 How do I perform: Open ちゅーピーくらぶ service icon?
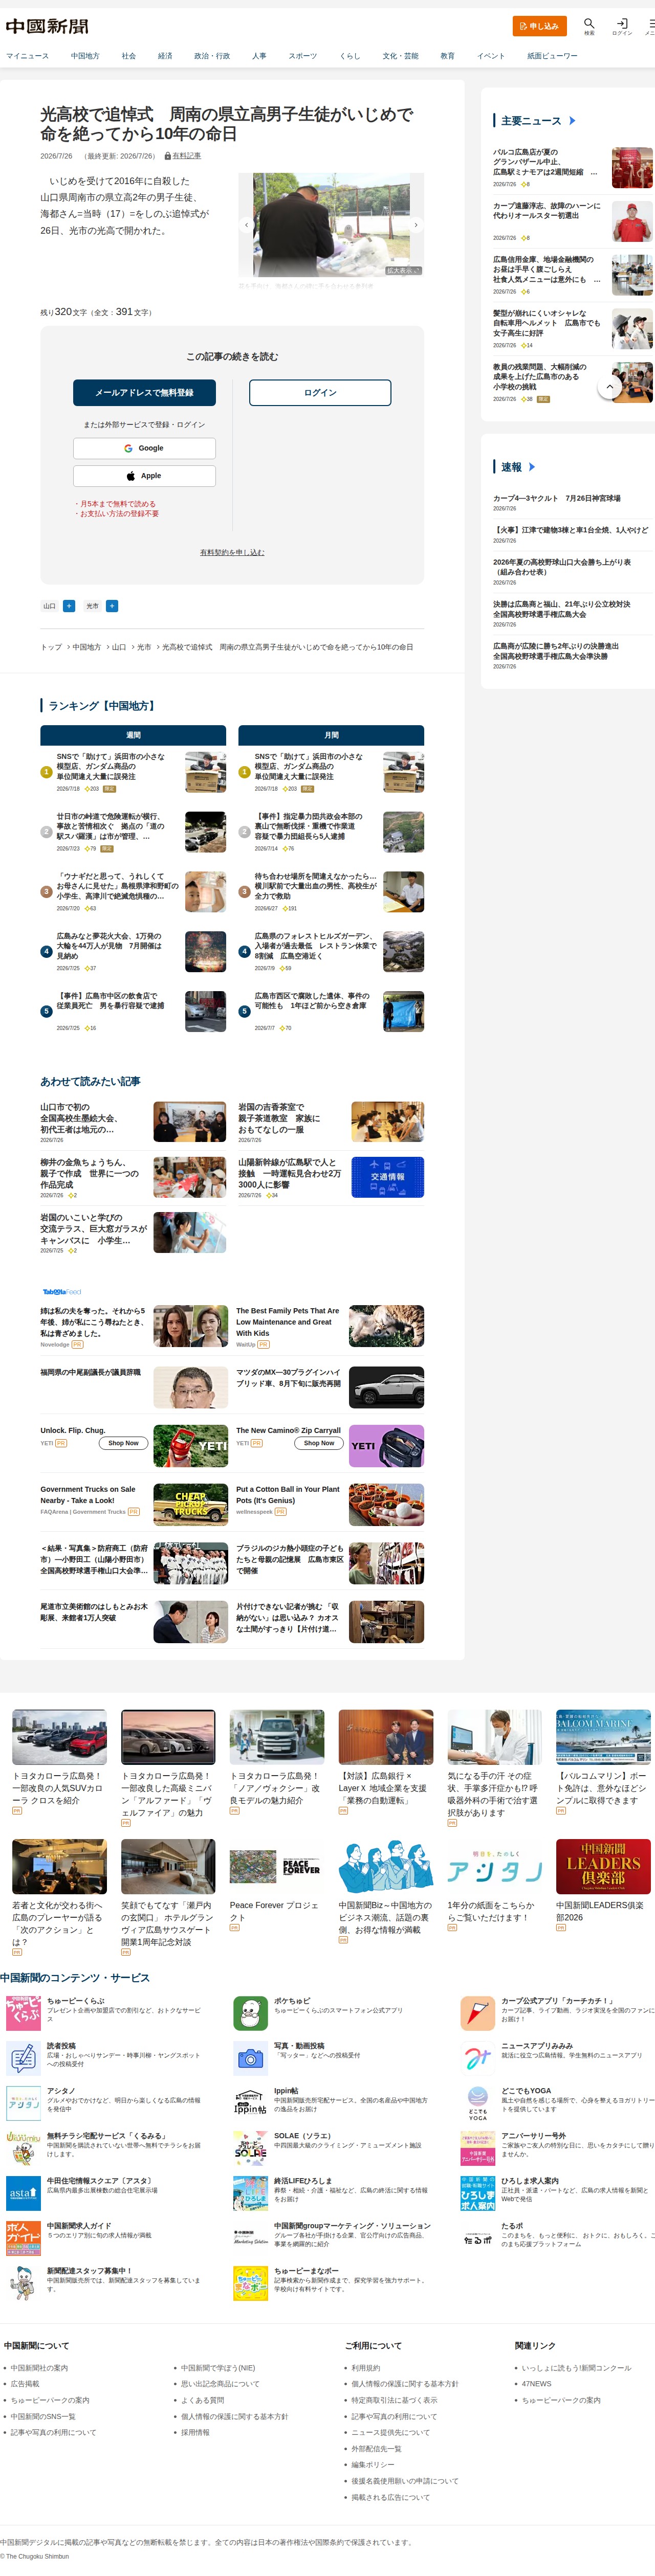point(23,2013)
